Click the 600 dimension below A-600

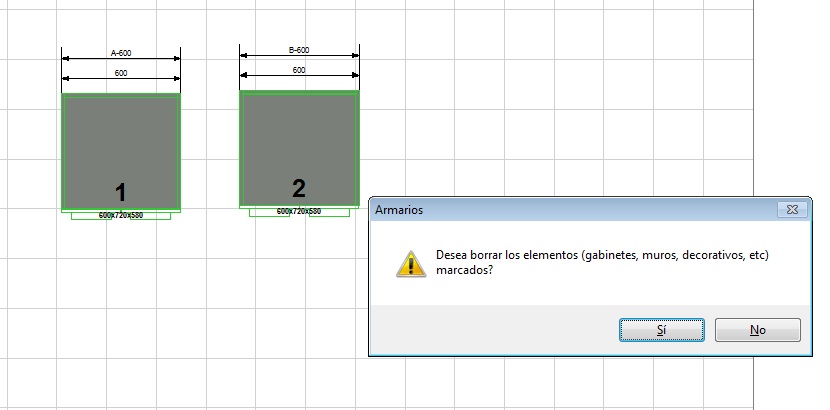tap(121, 73)
